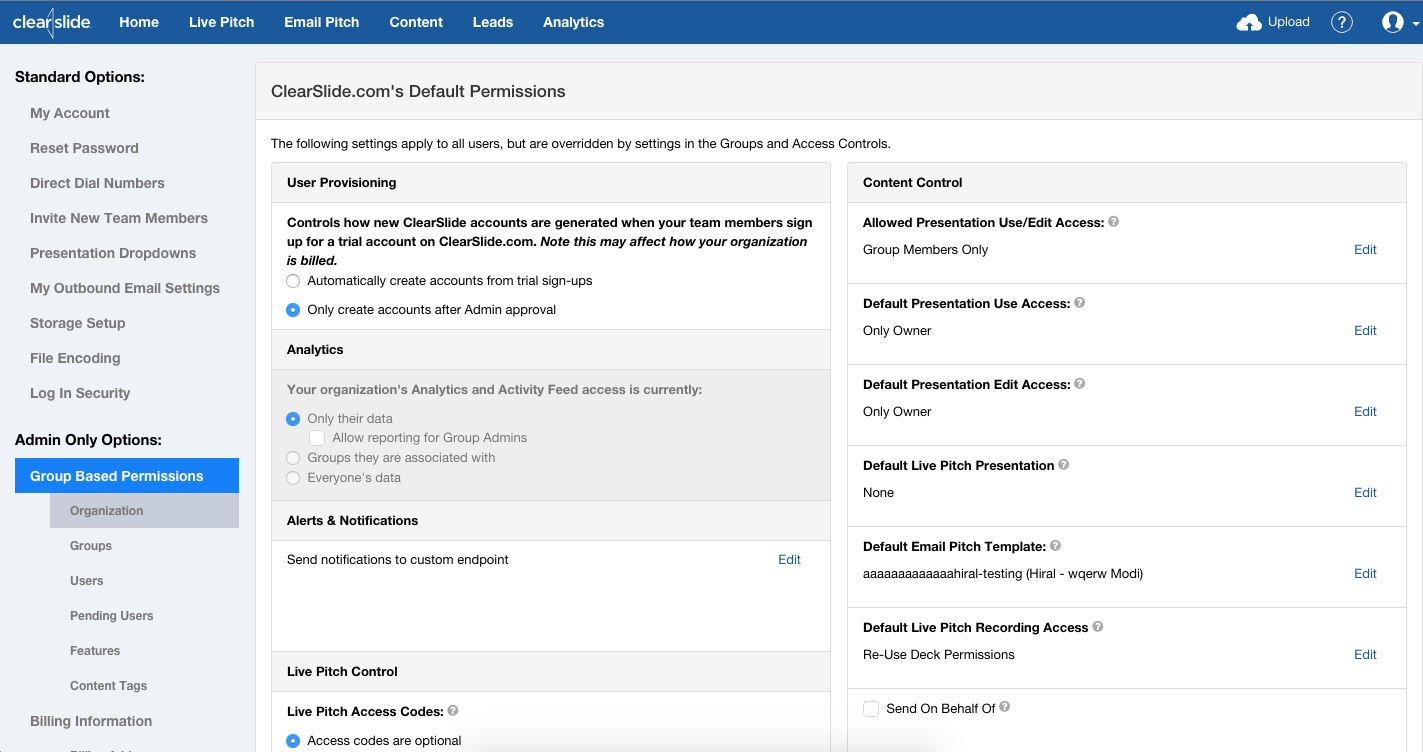The height and width of the screenshot is (752, 1423).
Task: Select the Only their data radio option
Action: (293, 419)
